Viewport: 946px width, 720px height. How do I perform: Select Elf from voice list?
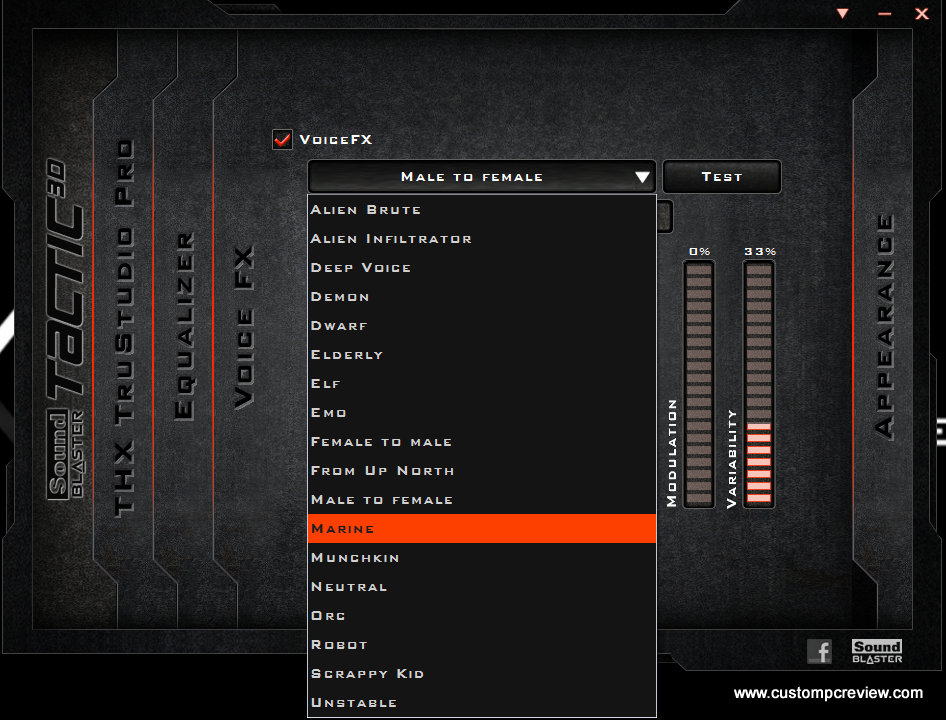[x=481, y=383]
